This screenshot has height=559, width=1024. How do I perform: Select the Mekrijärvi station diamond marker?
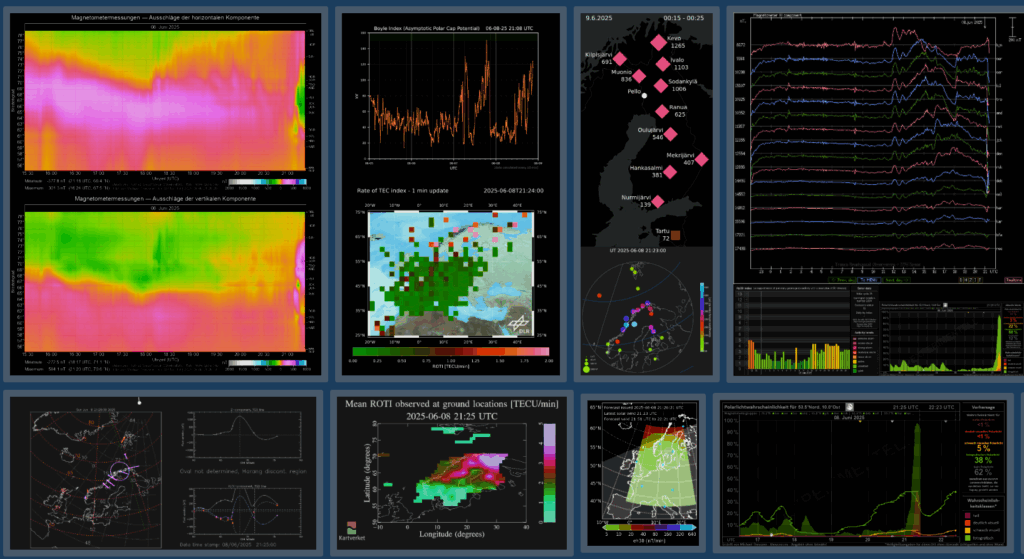click(701, 159)
